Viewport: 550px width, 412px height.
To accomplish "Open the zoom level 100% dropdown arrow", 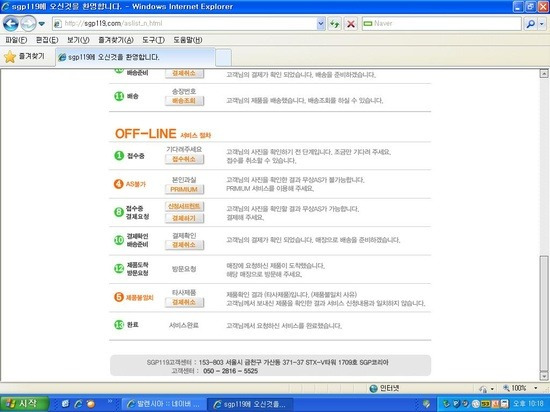I will (536, 388).
